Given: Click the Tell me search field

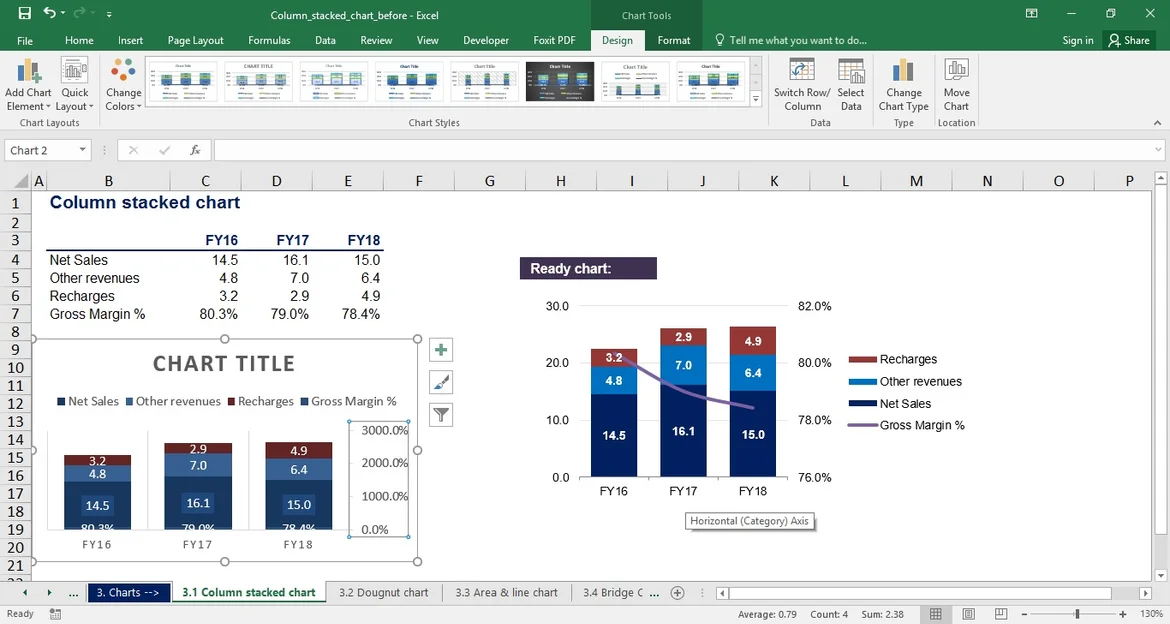Looking at the screenshot, I should click(x=797, y=40).
